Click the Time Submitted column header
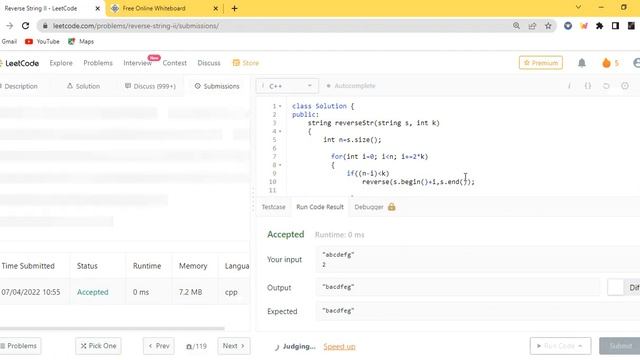Image resolution: width=640 pixels, height=360 pixels. 28,266
